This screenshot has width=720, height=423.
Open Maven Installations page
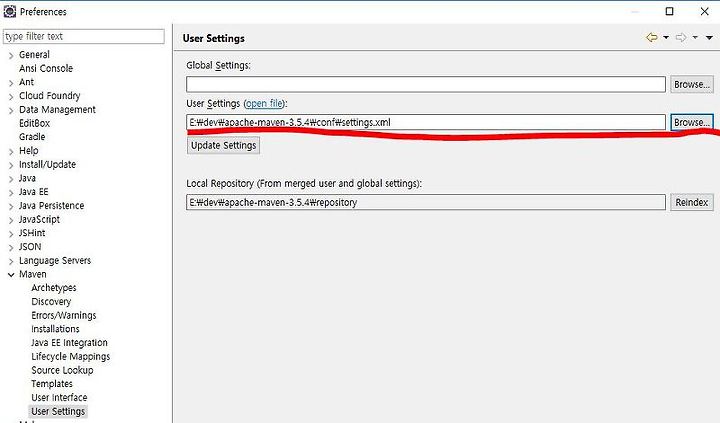[55, 329]
